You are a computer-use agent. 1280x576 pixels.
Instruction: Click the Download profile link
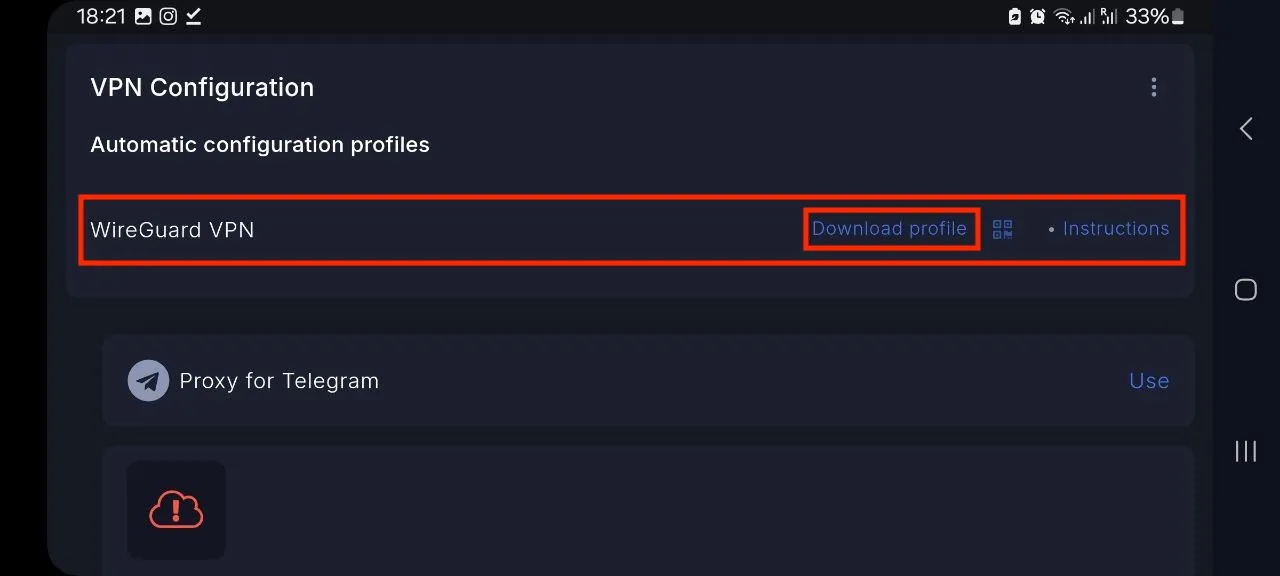[x=889, y=228]
